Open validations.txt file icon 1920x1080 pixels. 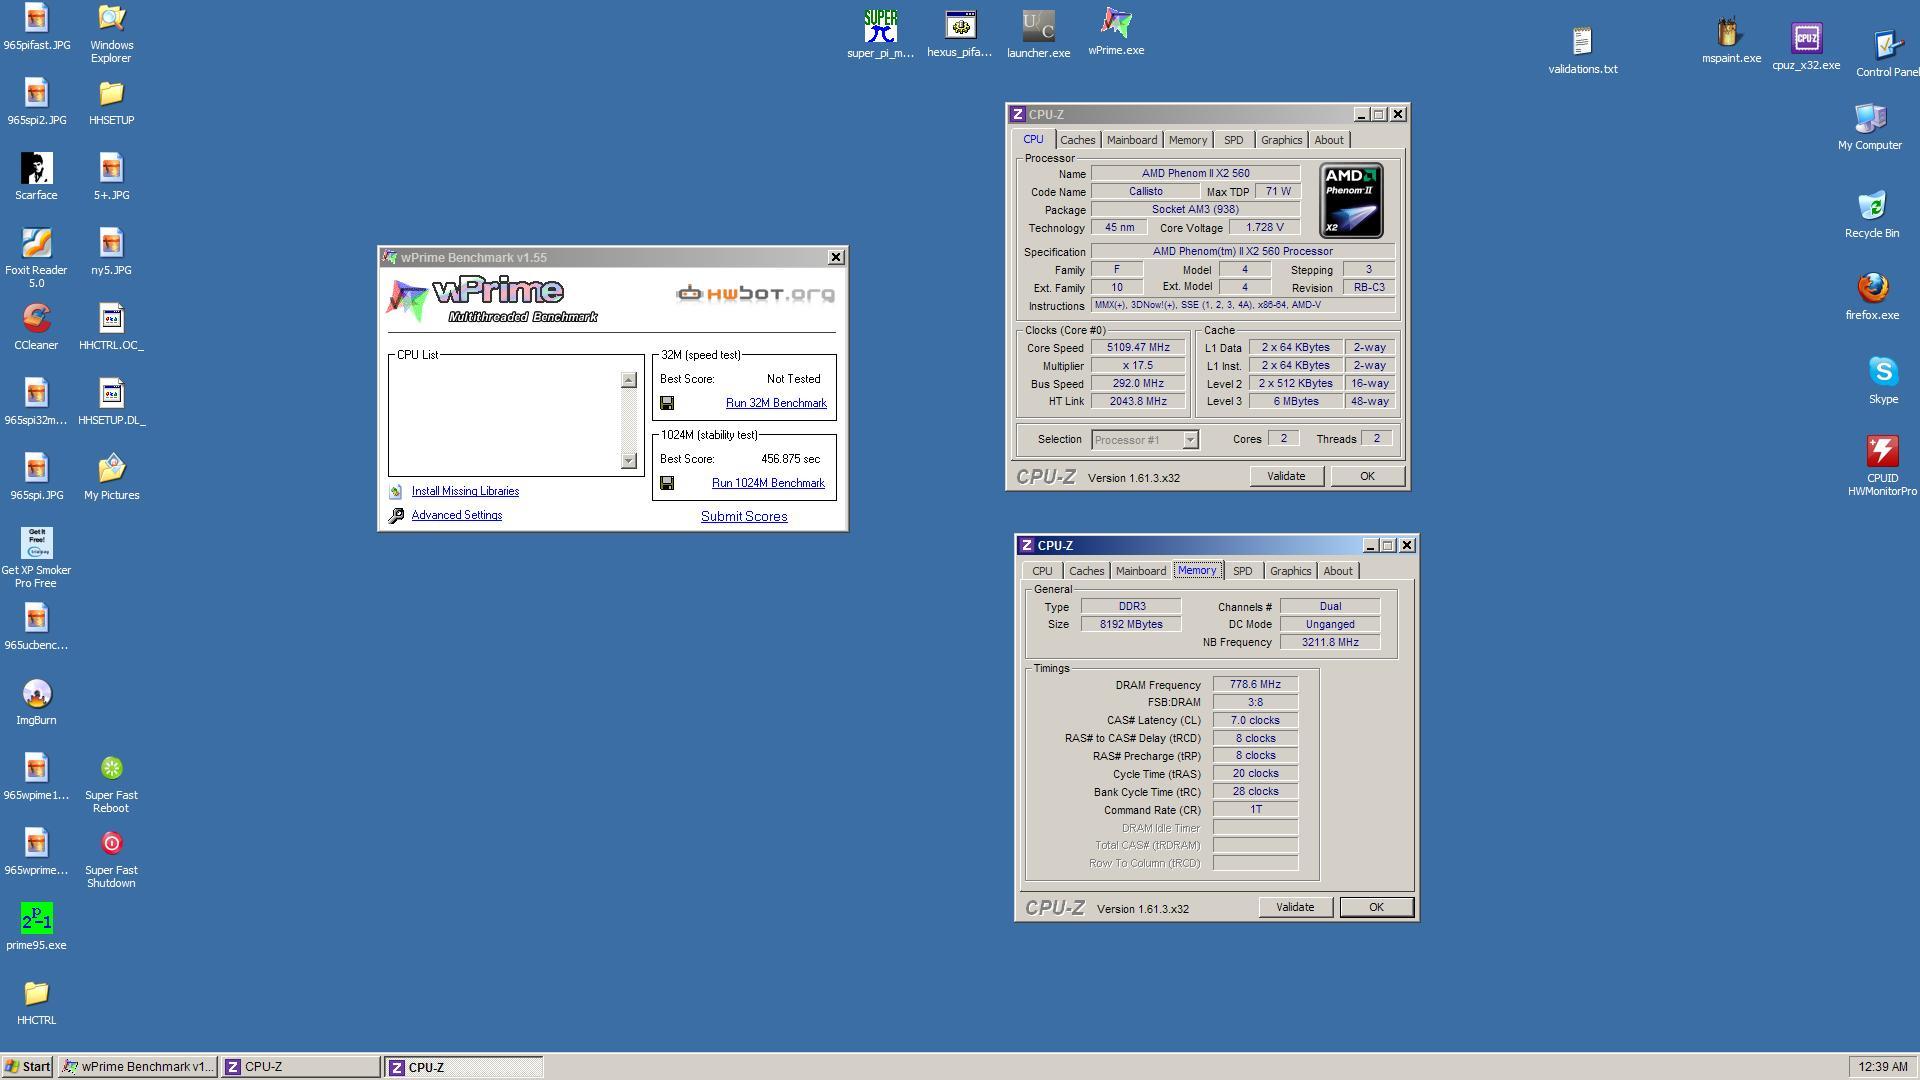[1582, 50]
